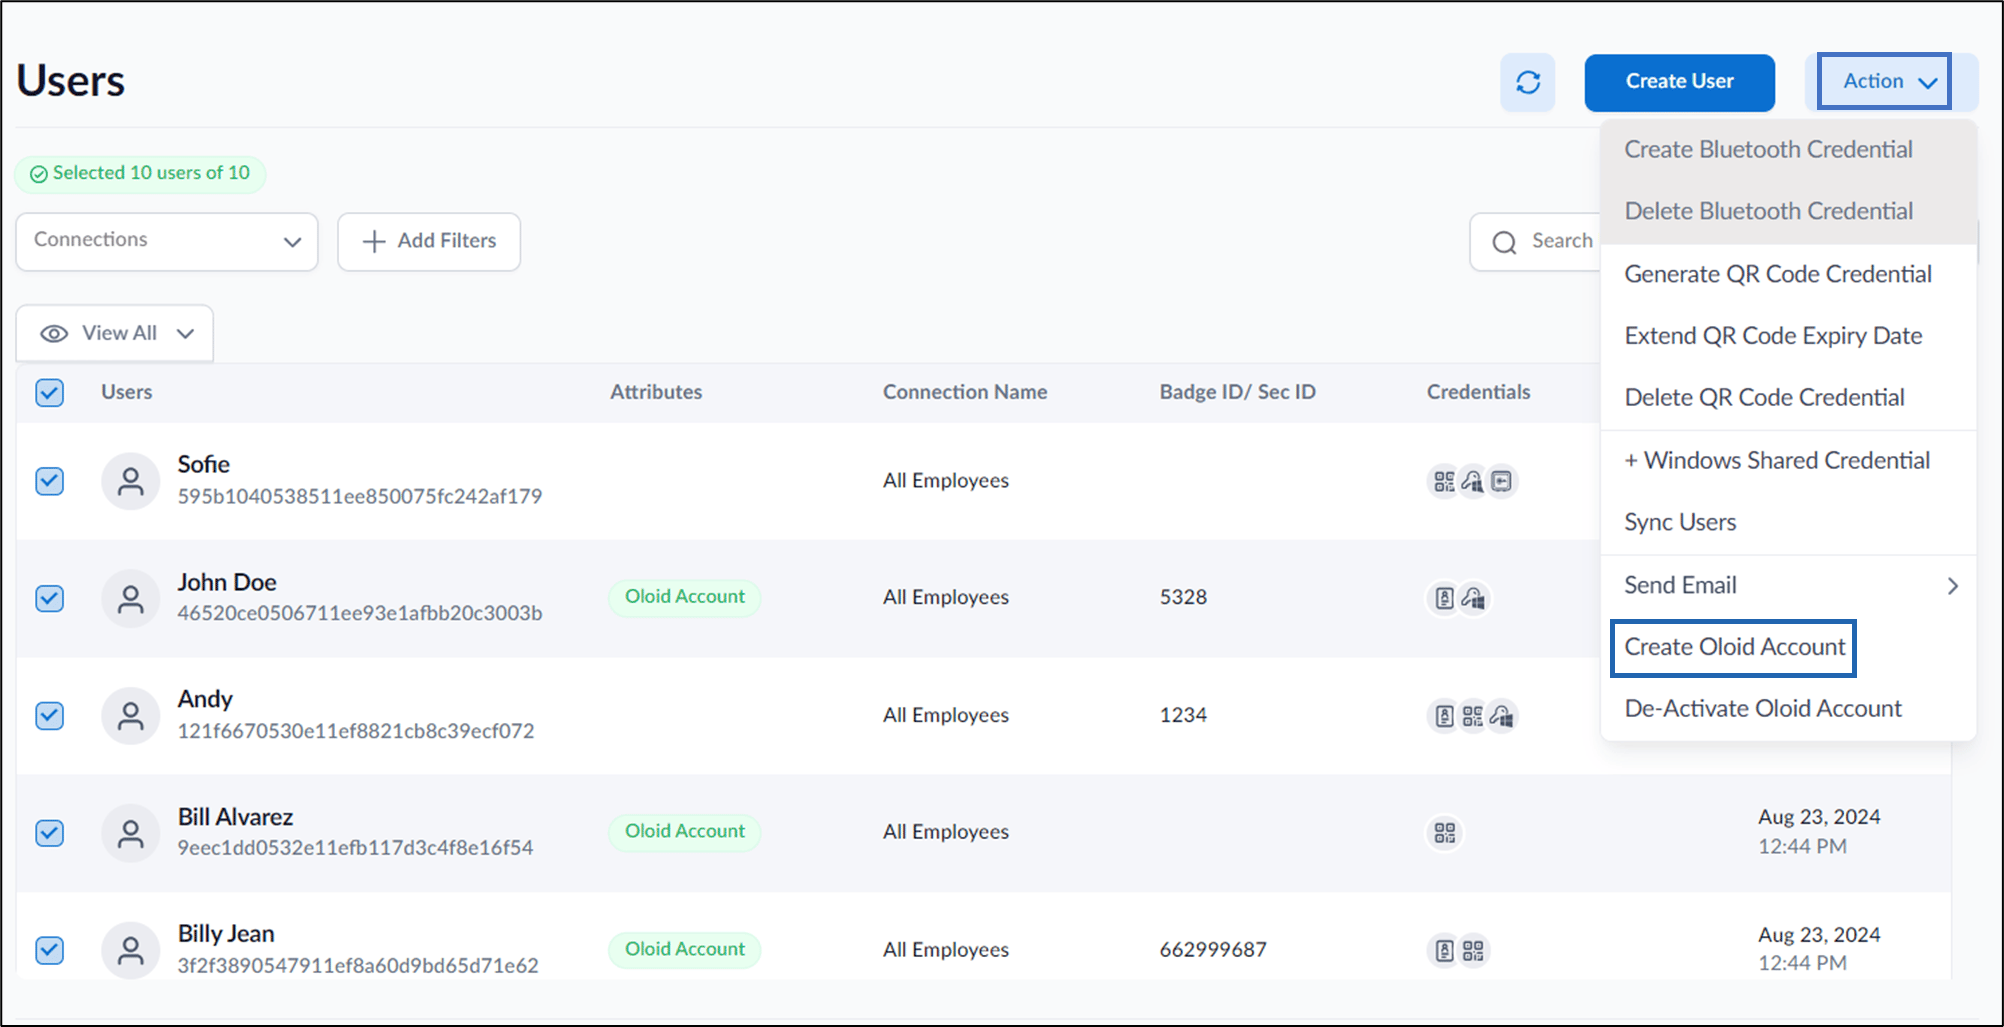Click the QR code credential icon for Andy
The width and height of the screenshot is (2004, 1027).
[x=1473, y=716]
